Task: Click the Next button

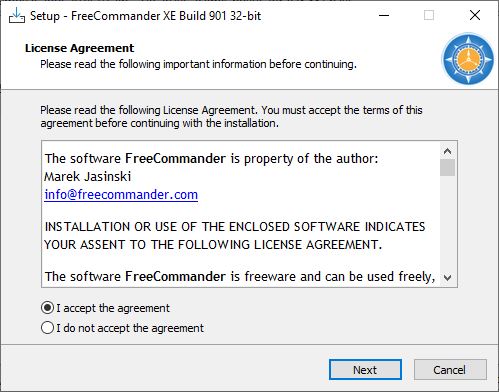Action: coord(365,370)
